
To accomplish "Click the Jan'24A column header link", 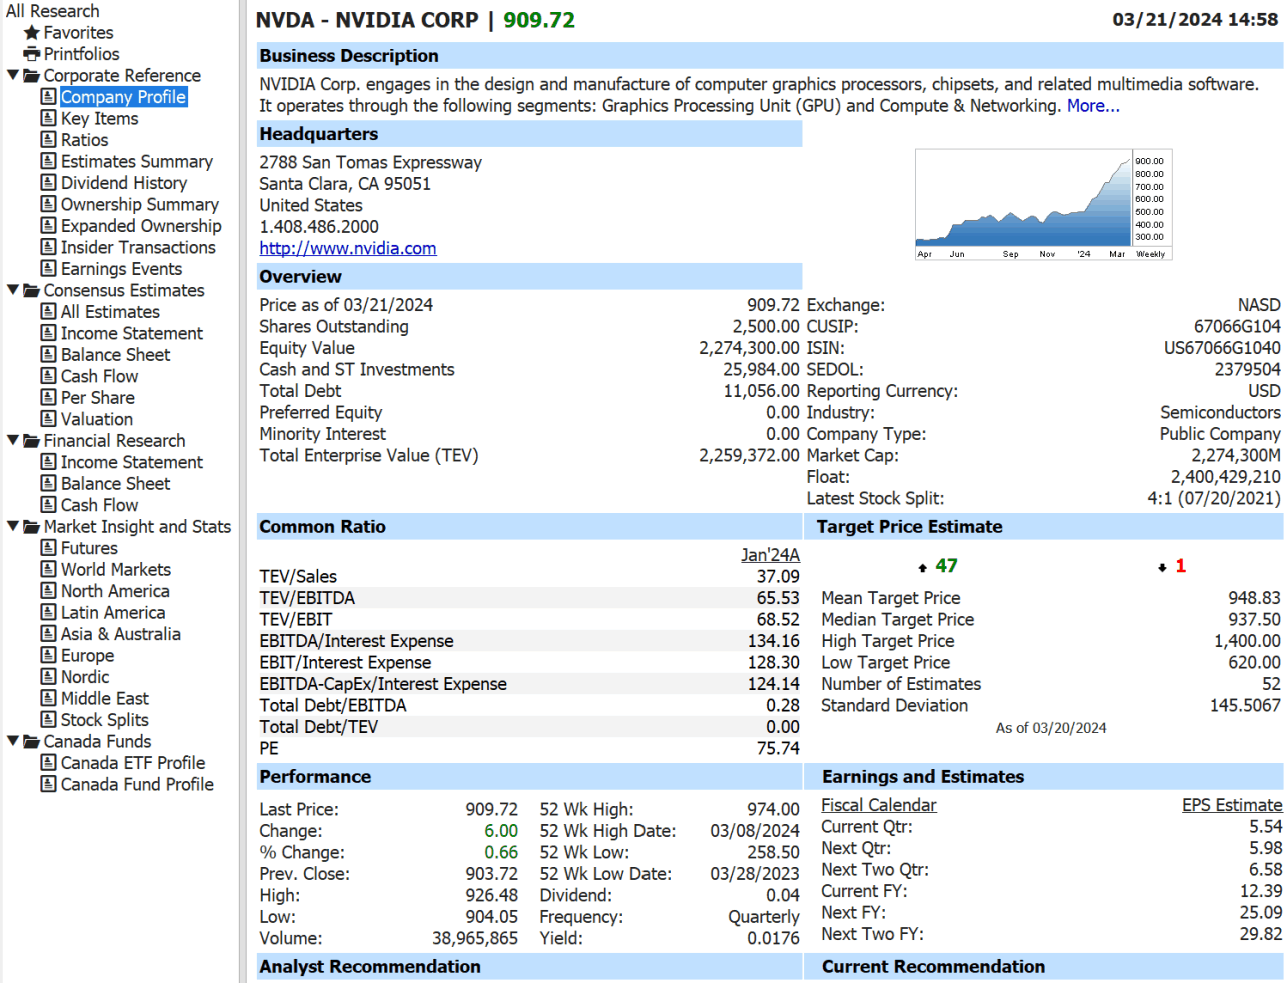I will [x=770, y=555].
